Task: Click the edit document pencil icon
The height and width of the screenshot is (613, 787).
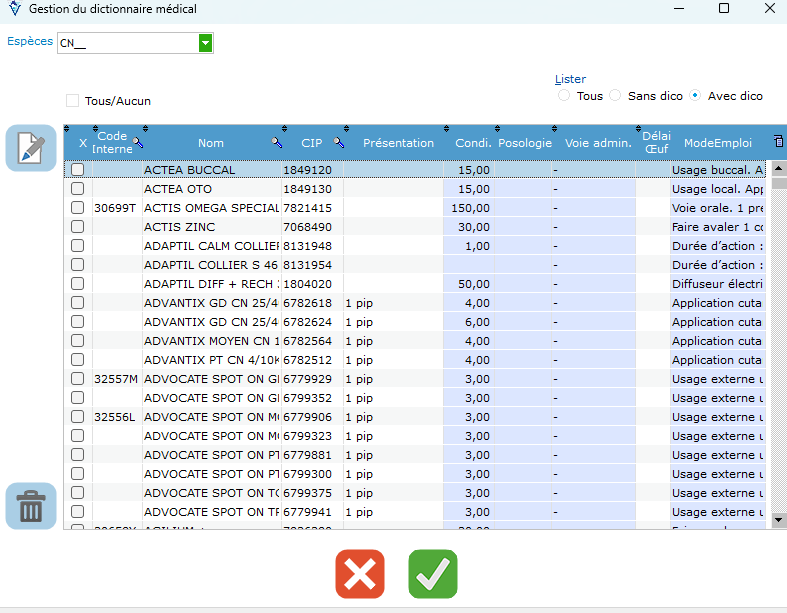Action: (x=31, y=148)
